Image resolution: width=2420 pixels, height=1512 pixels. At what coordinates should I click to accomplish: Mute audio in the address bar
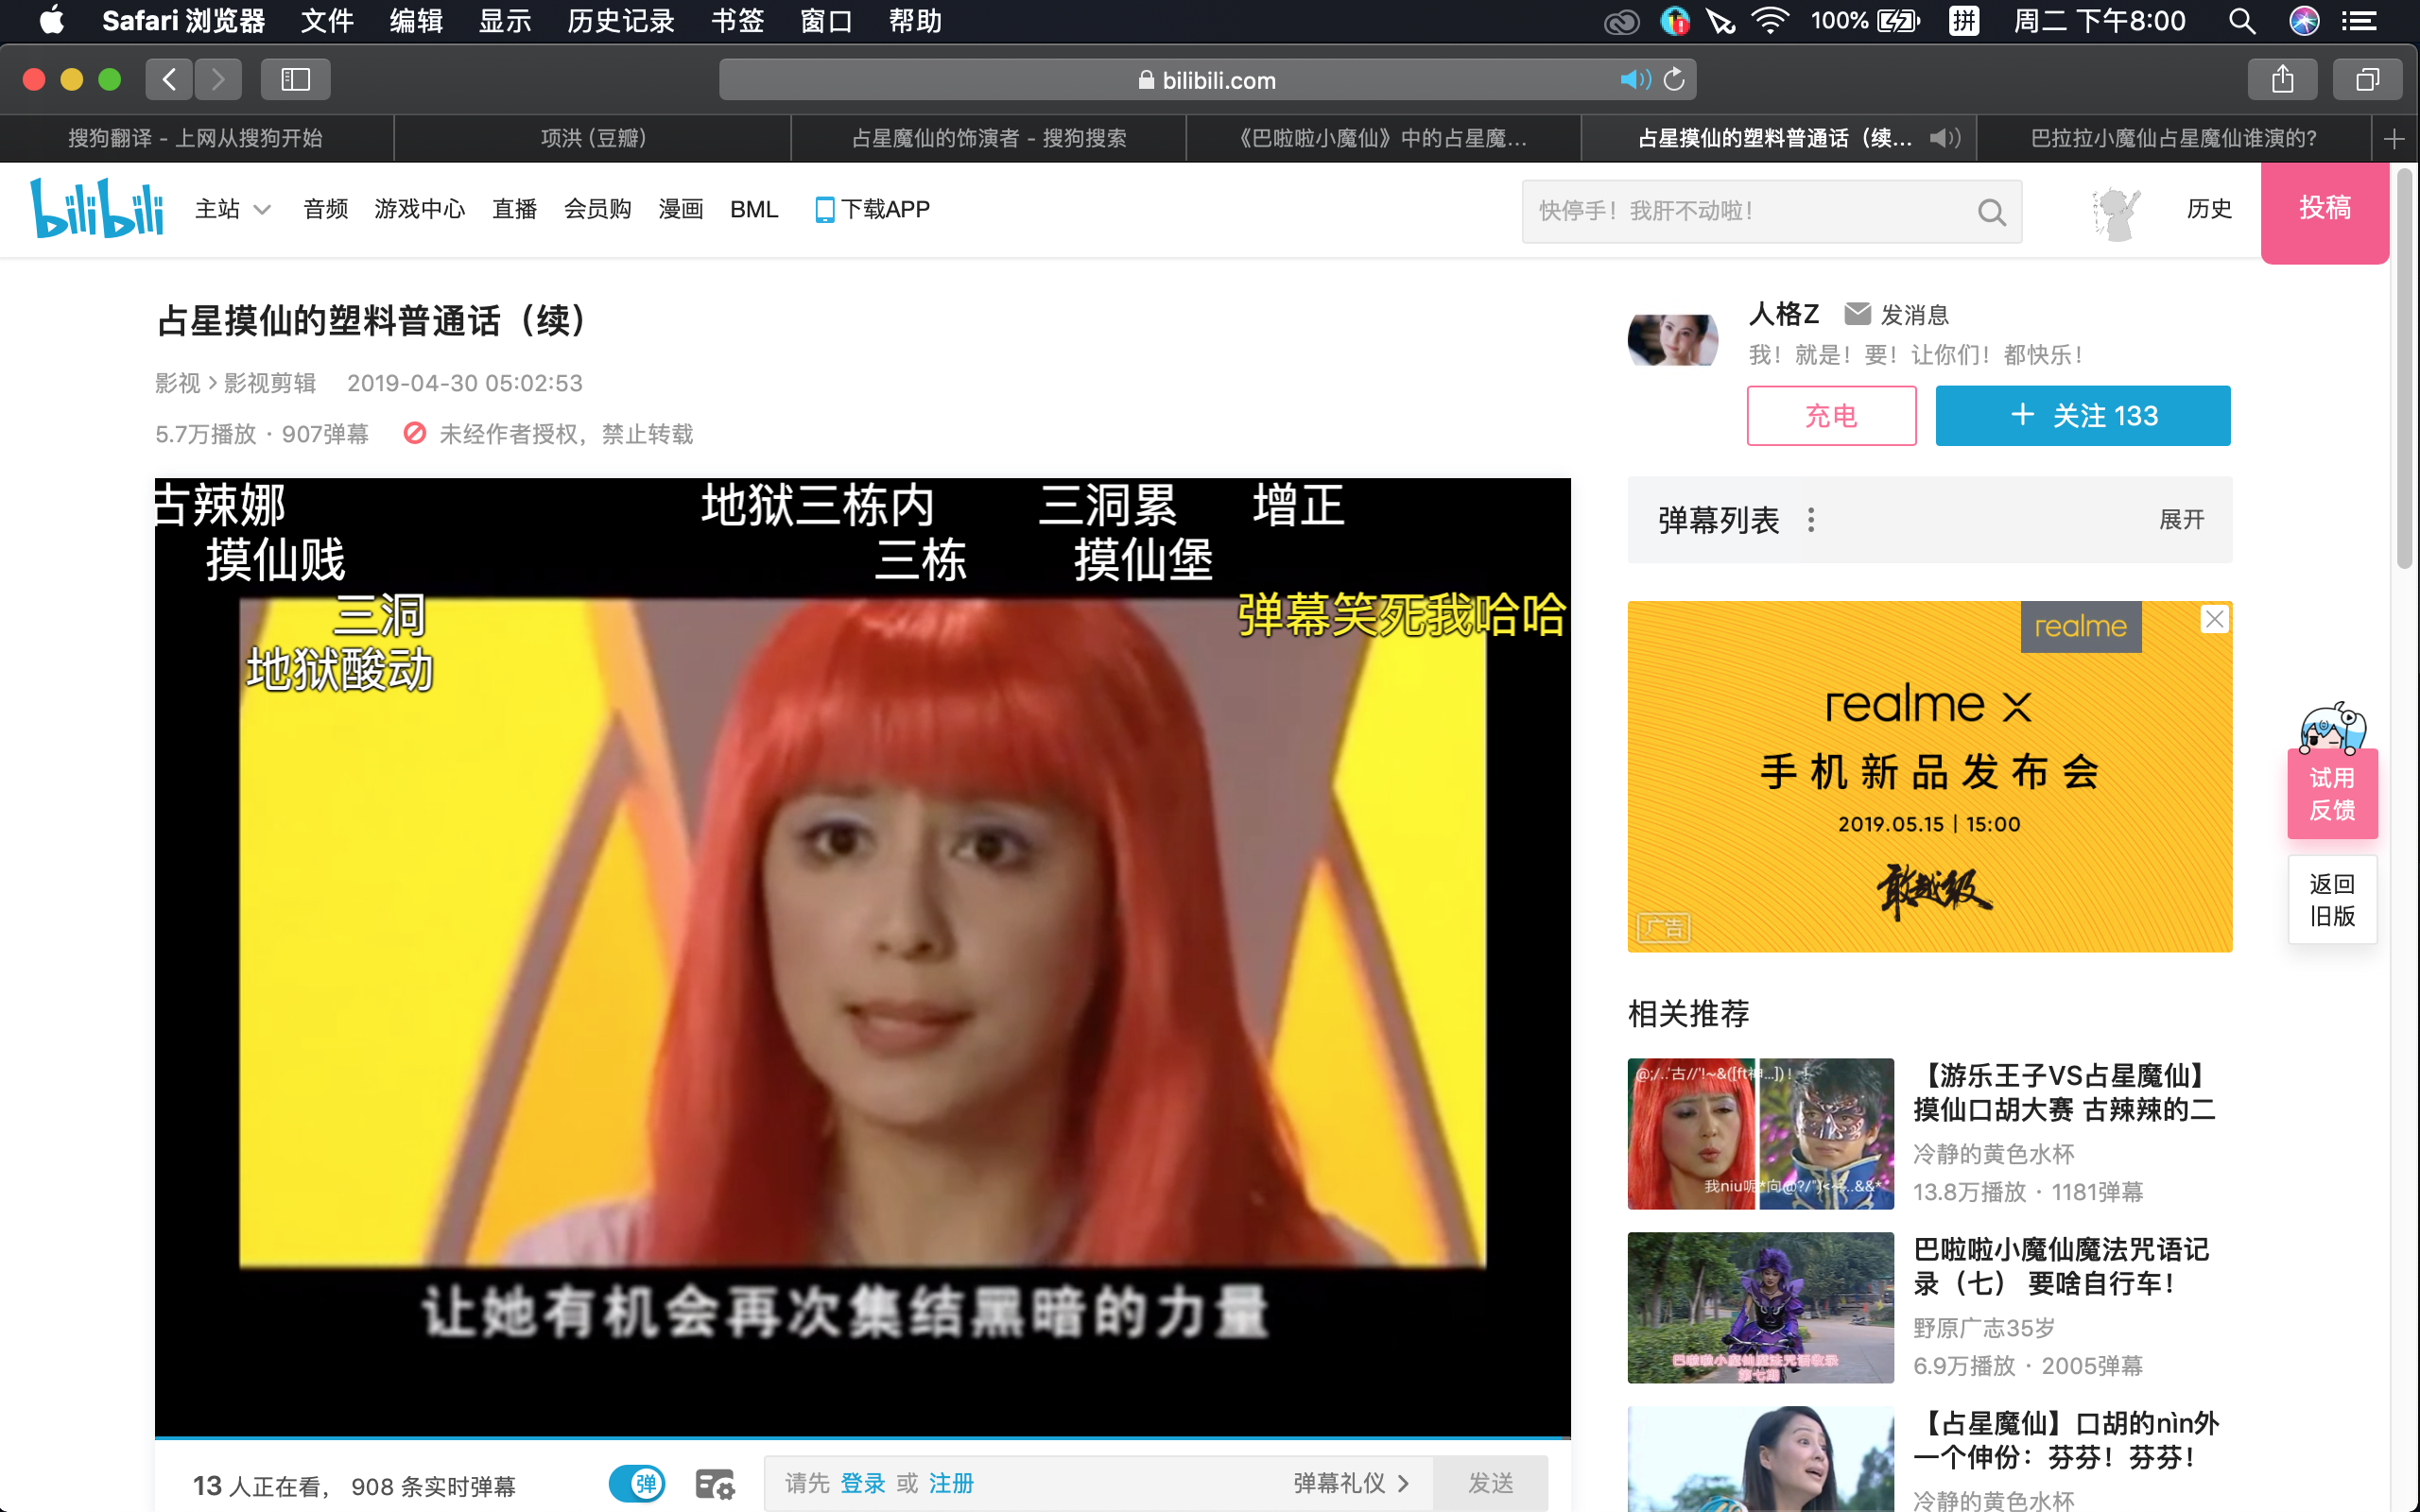(1634, 79)
